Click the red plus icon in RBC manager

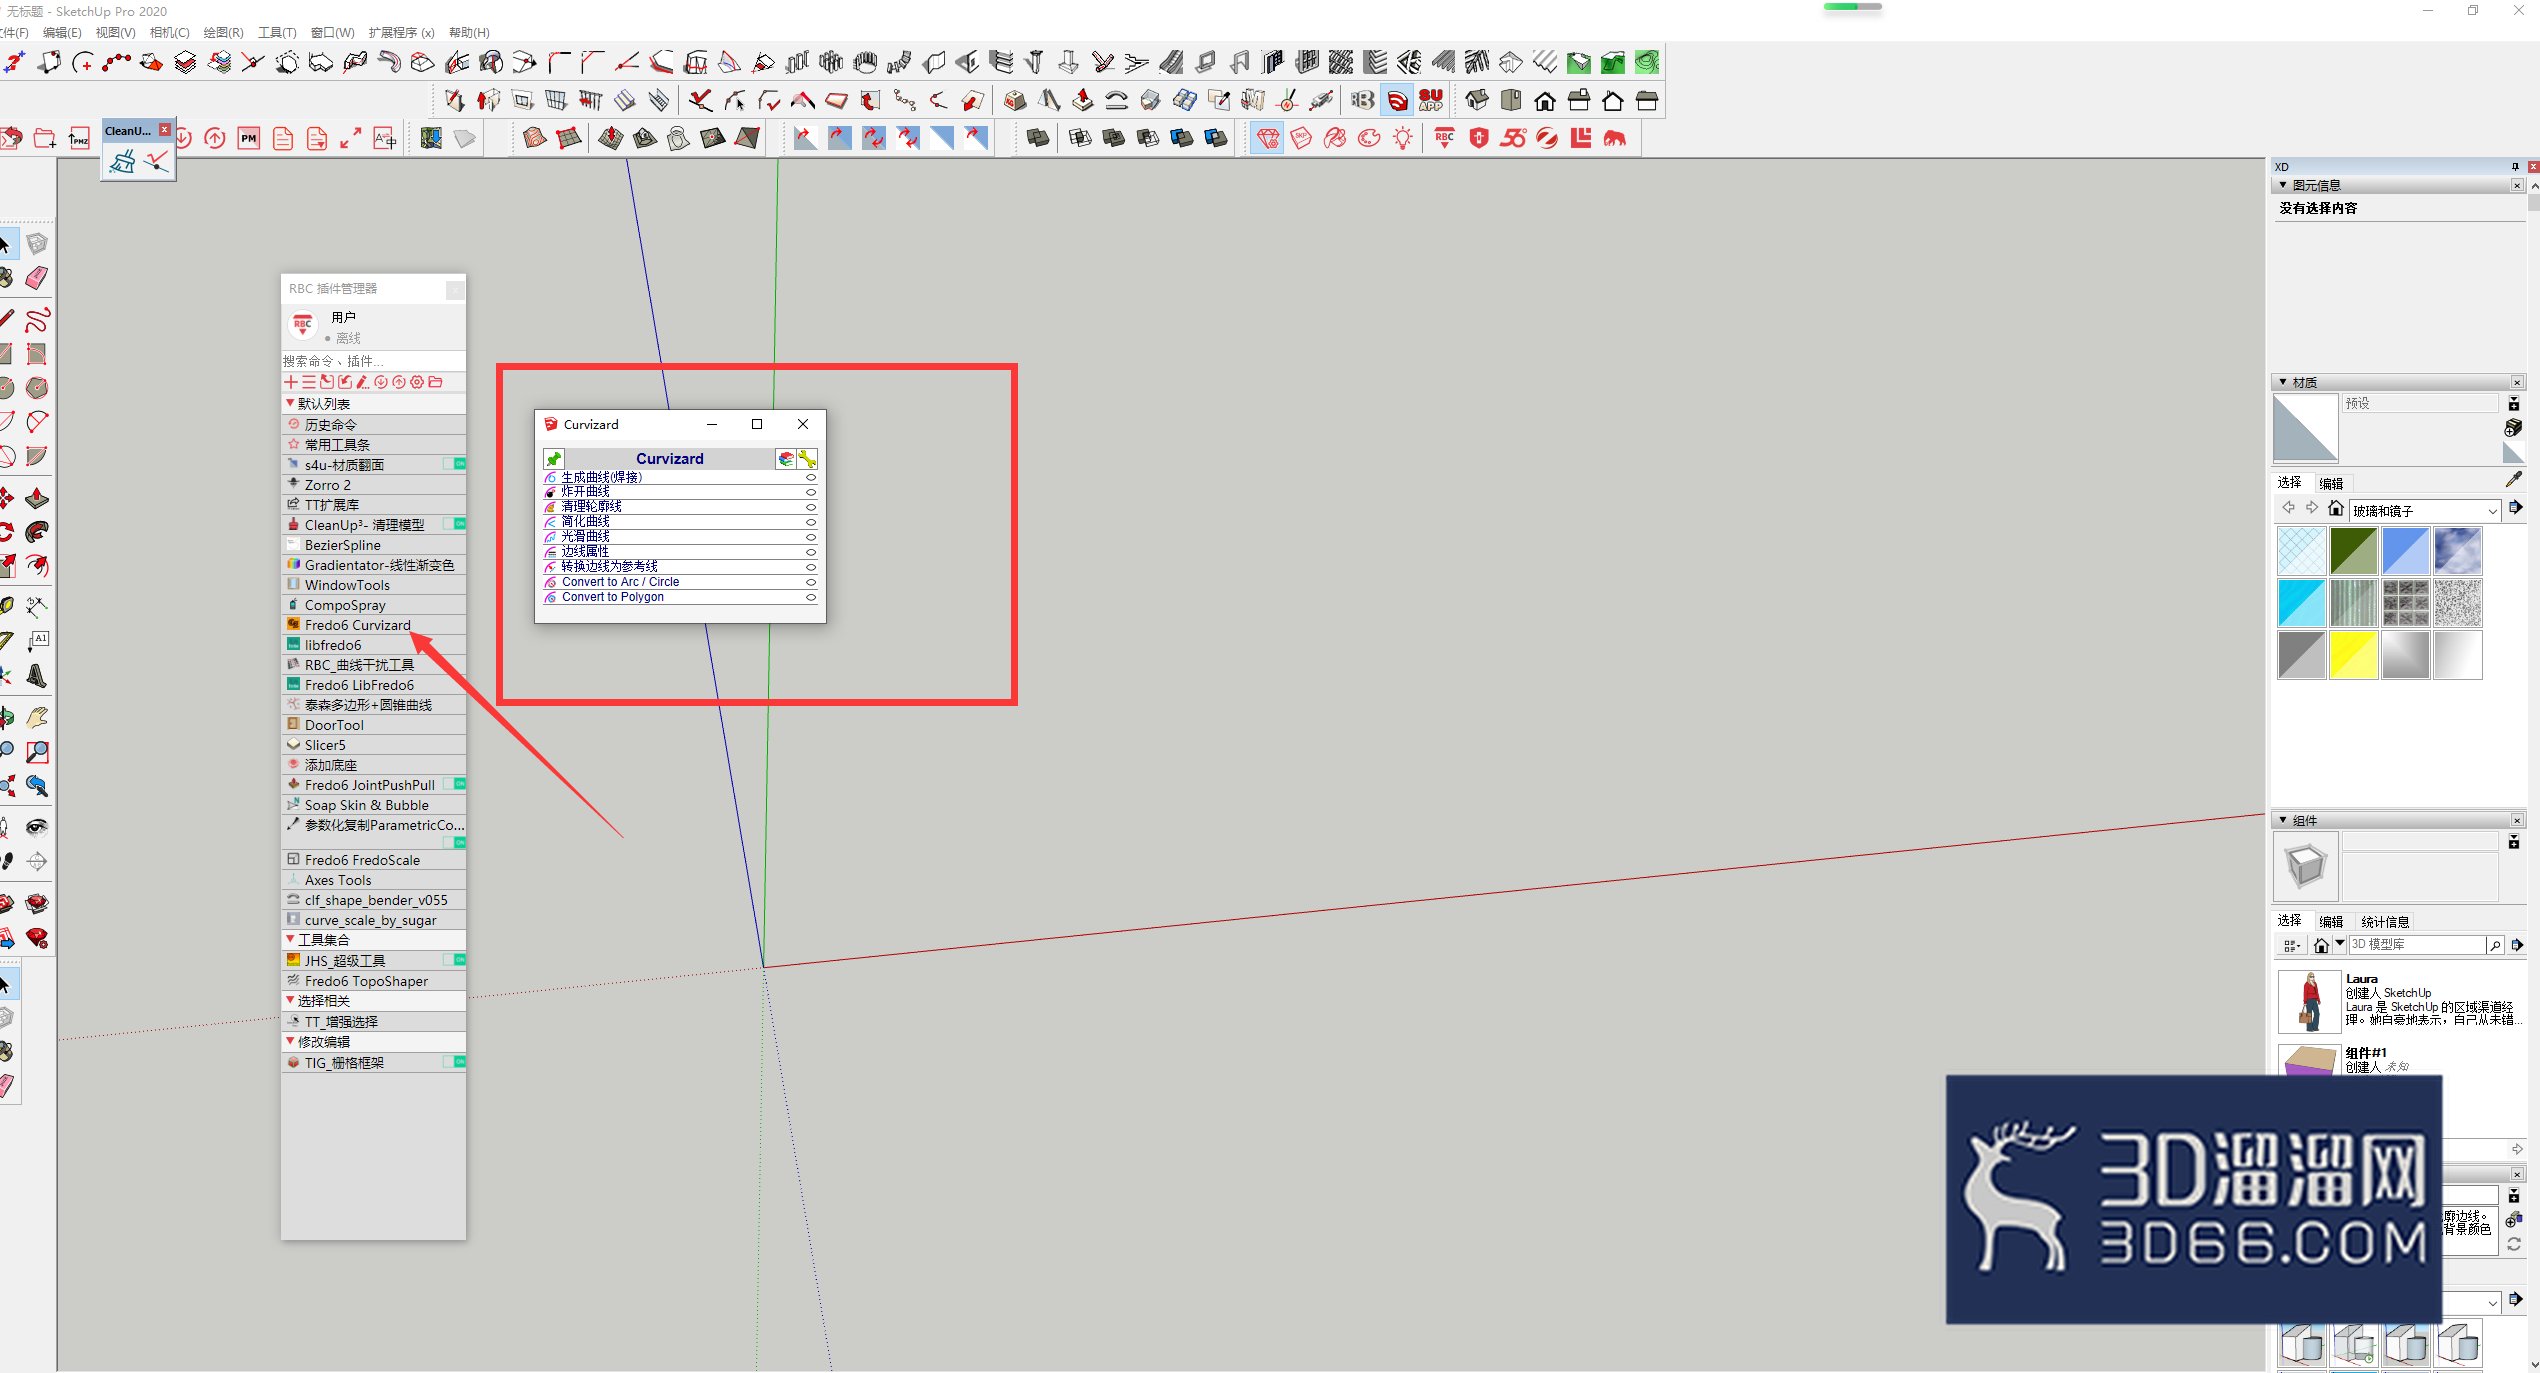(291, 382)
